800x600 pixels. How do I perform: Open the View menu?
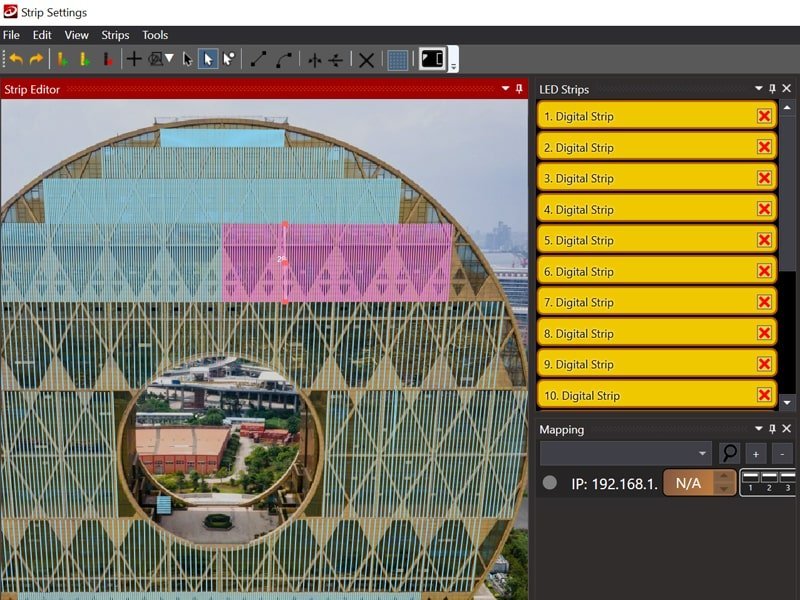tap(77, 35)
